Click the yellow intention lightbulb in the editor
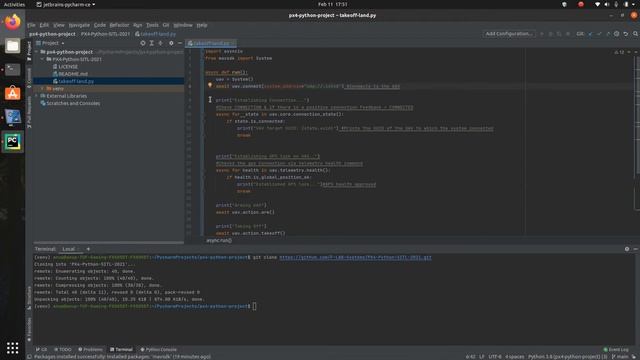The height and width of the screenshot is (360, 640). point(210,86)
